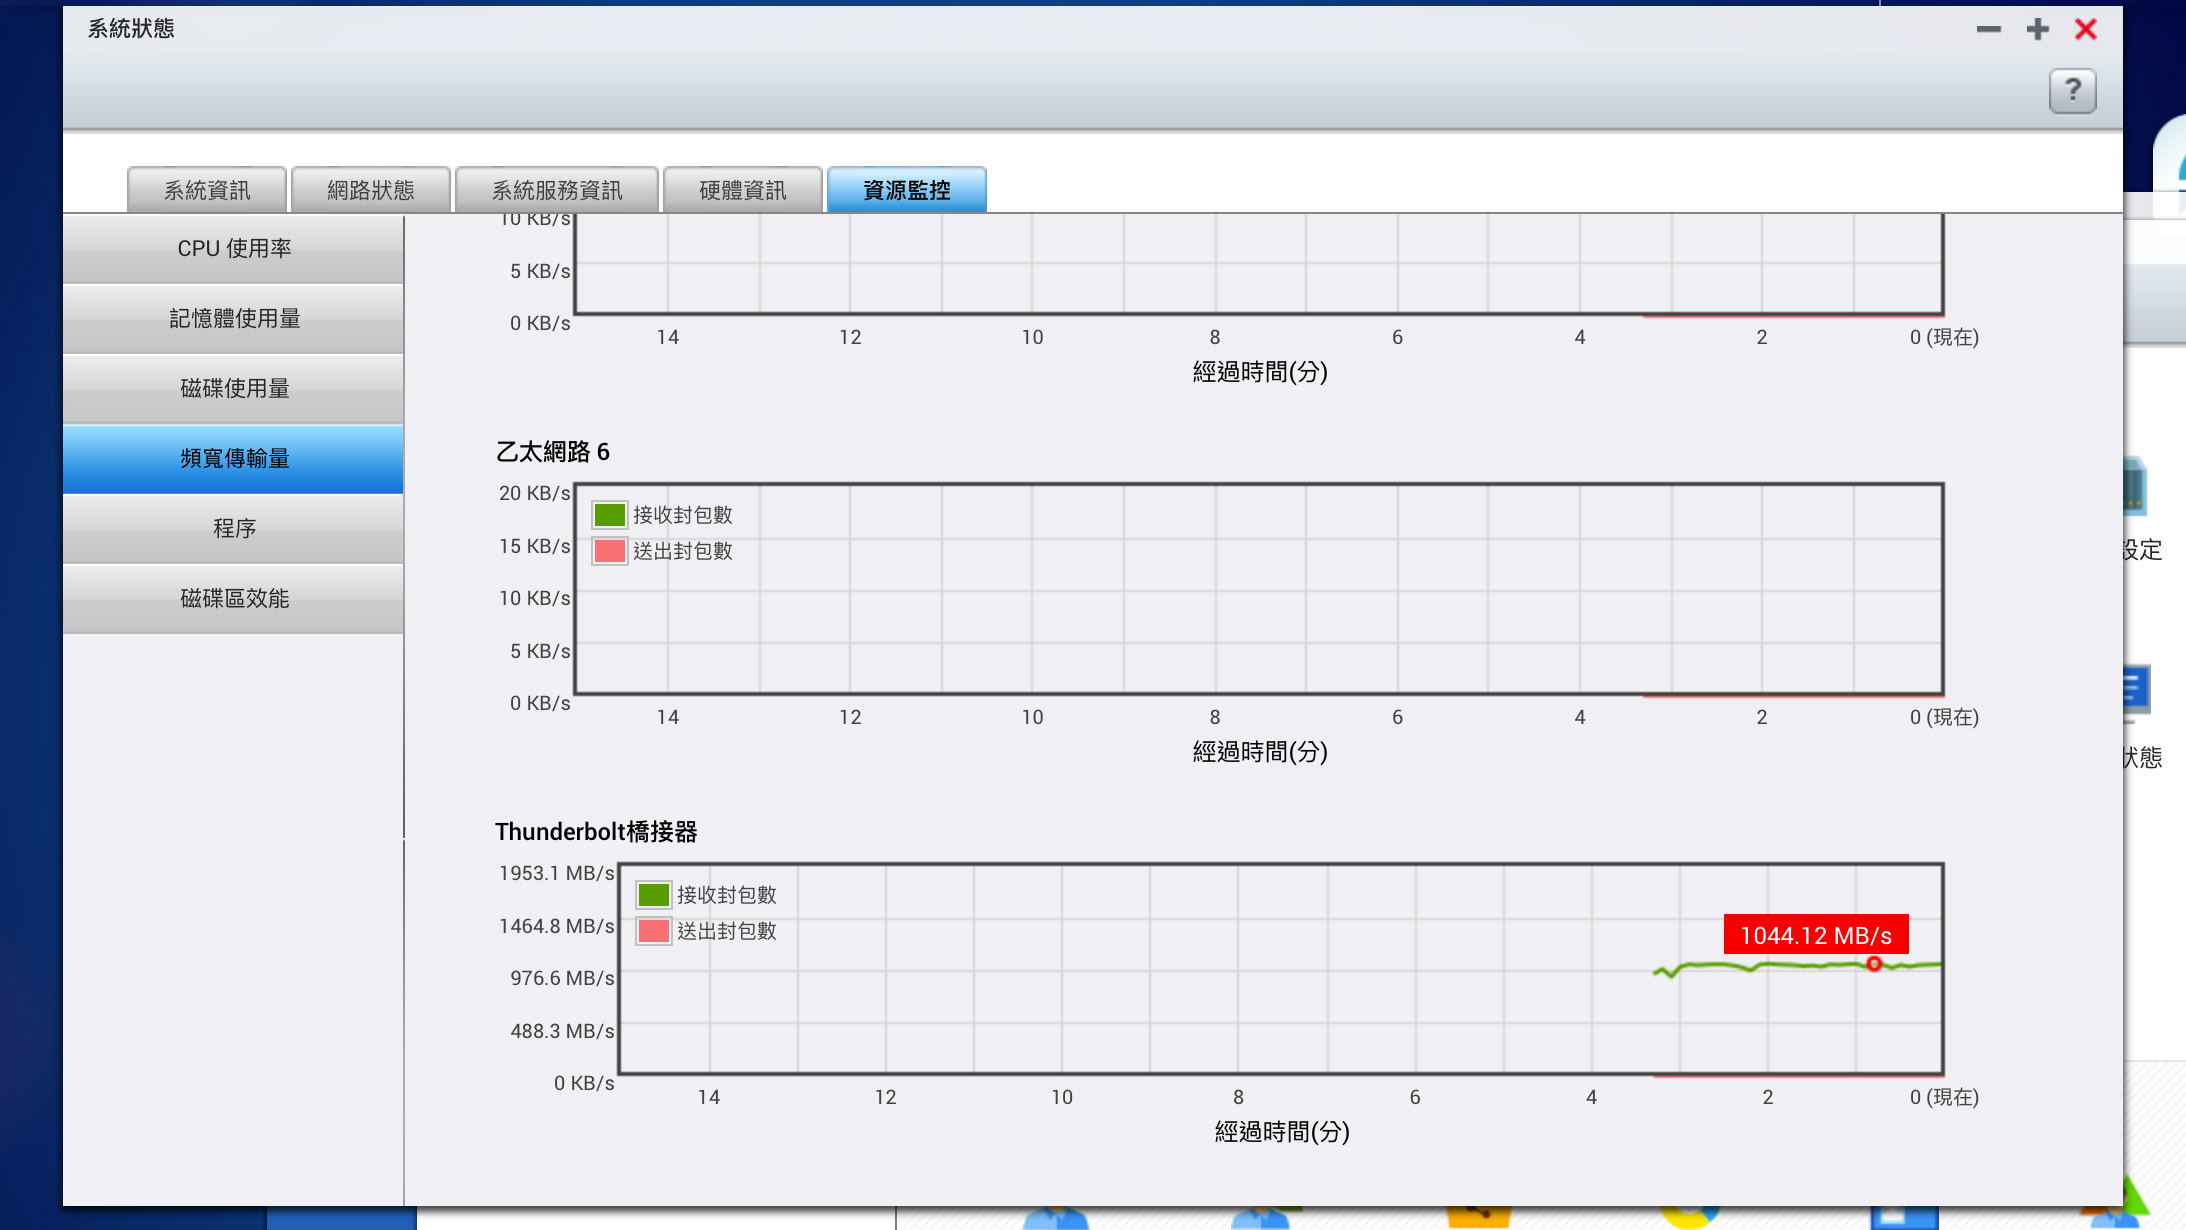
Task: Open the help question mark button
Action: (2072, 91)
